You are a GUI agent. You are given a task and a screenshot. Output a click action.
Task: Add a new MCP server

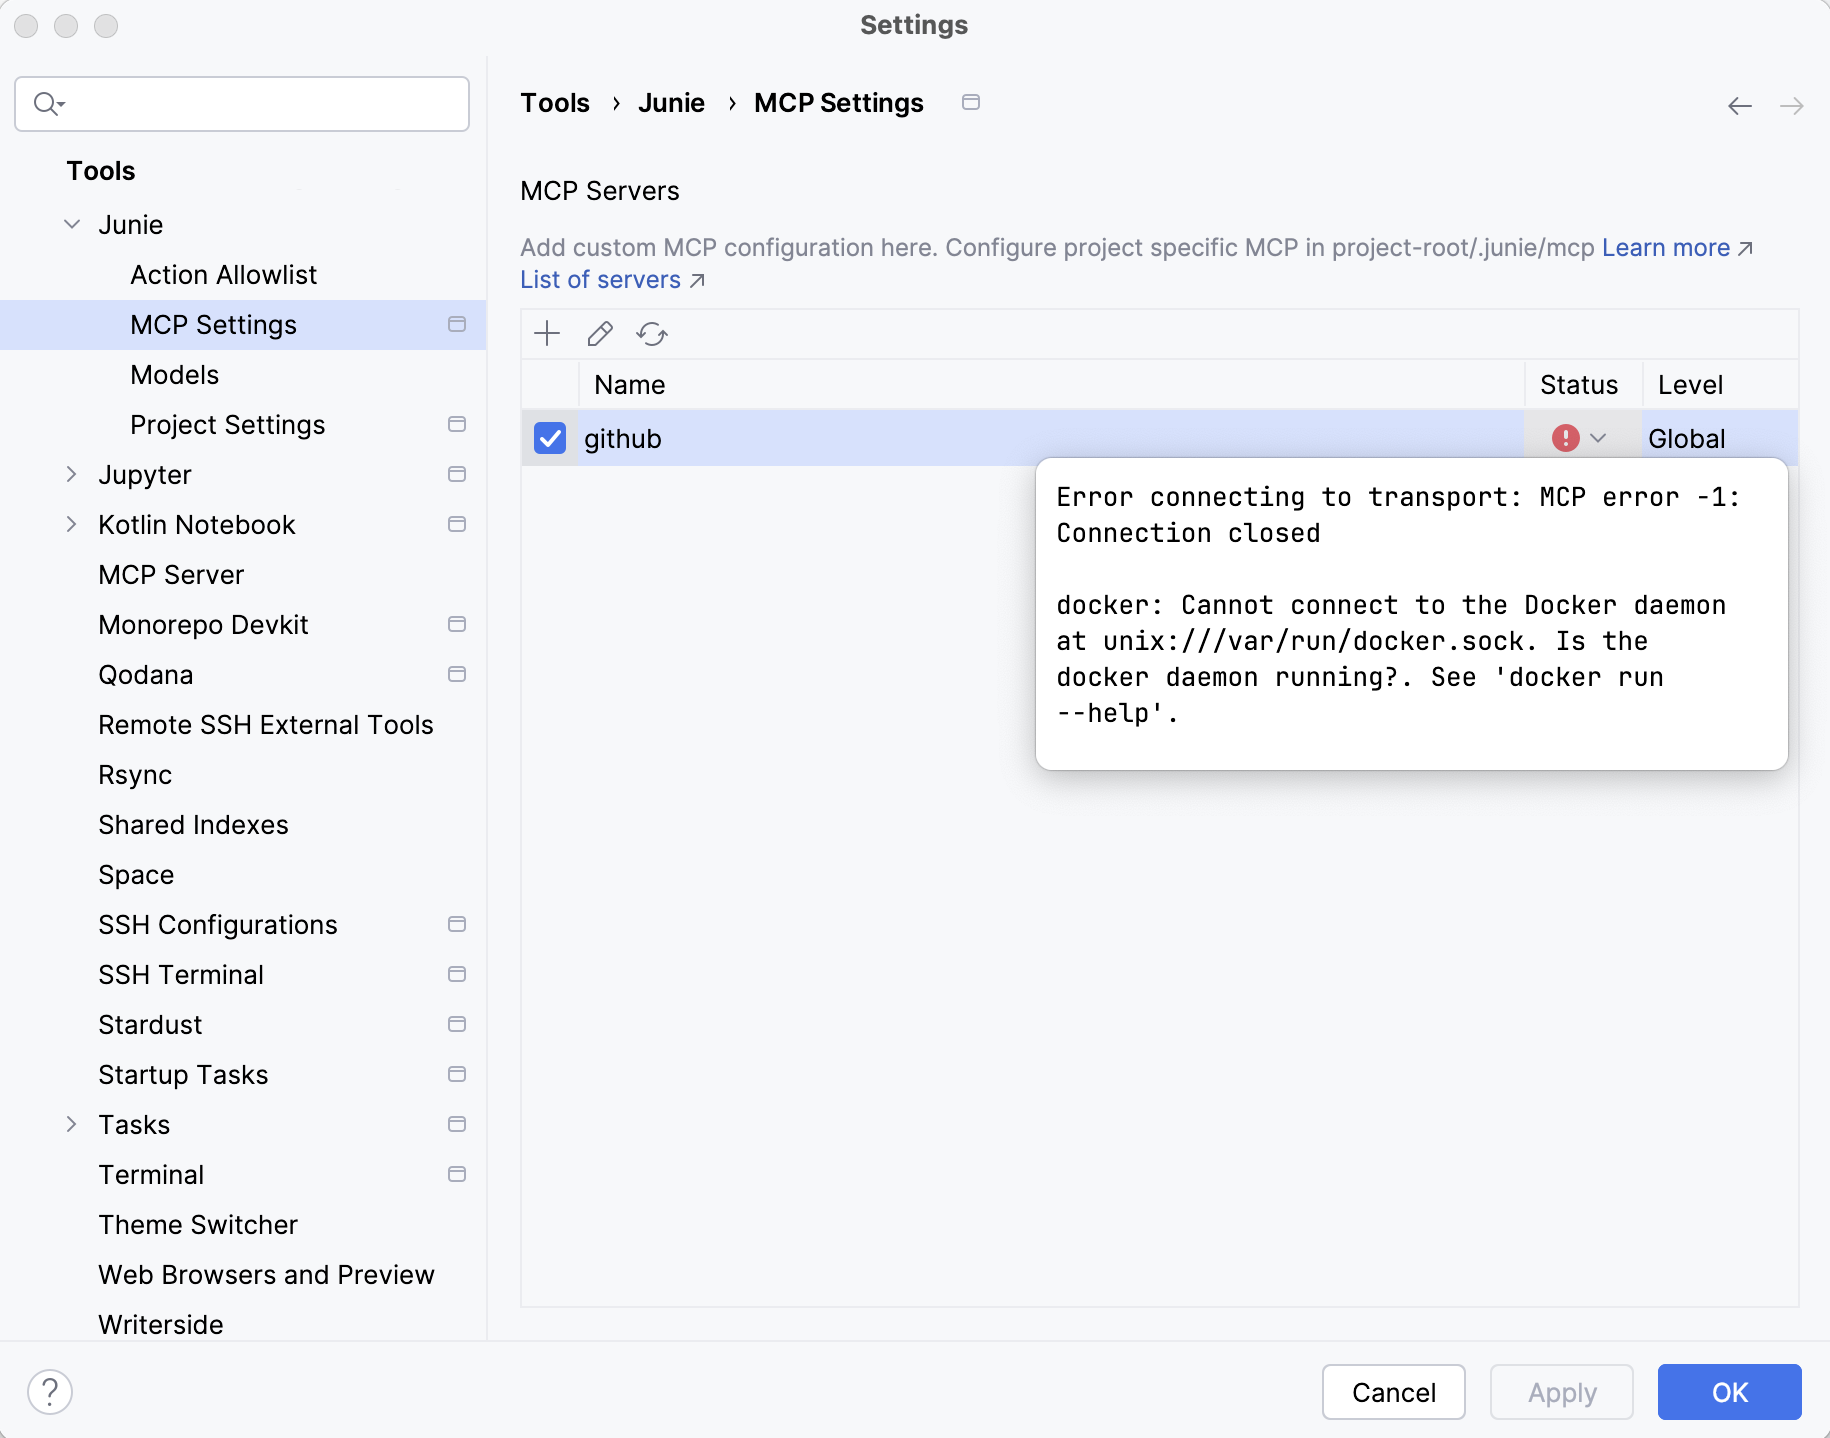pyautogui.click(x=547, y=333)
